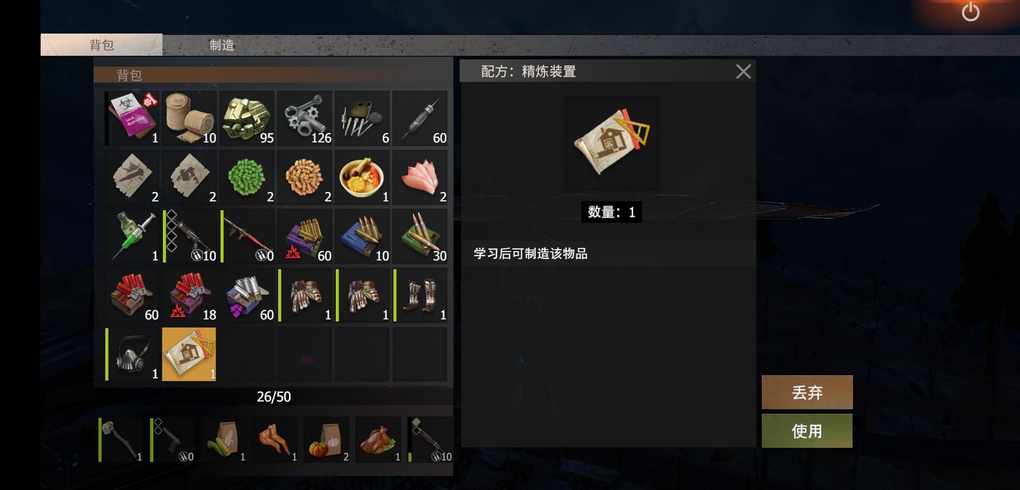Select the pumpkin seed bag in hotbar

point(327,440)
